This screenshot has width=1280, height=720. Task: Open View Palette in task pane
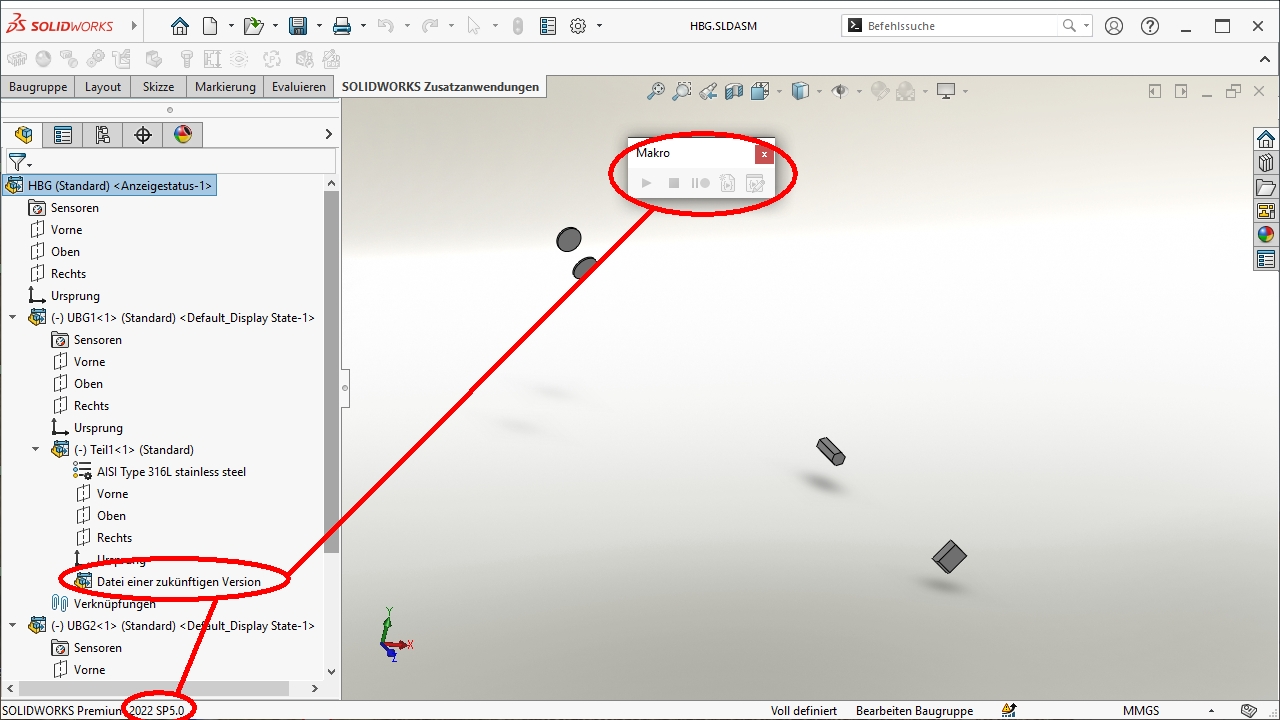(1266, 211)
